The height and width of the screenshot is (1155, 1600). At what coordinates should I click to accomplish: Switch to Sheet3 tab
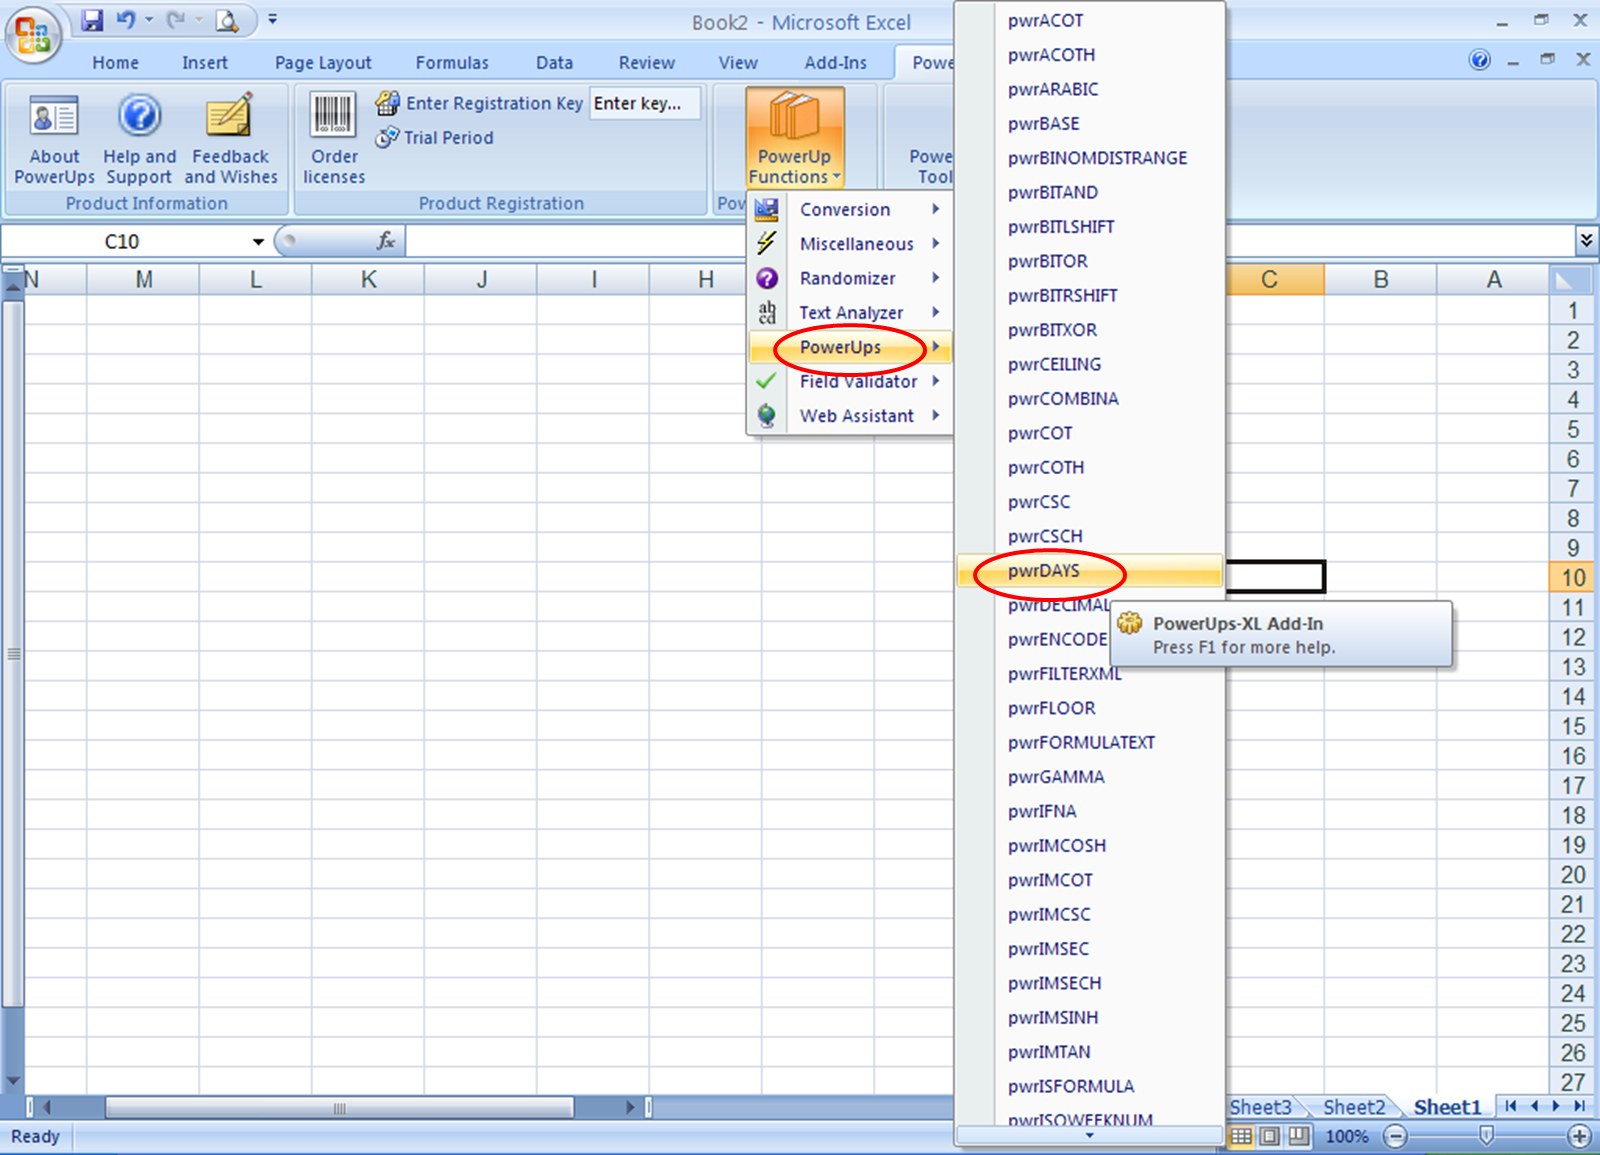pos(1260,1107)
